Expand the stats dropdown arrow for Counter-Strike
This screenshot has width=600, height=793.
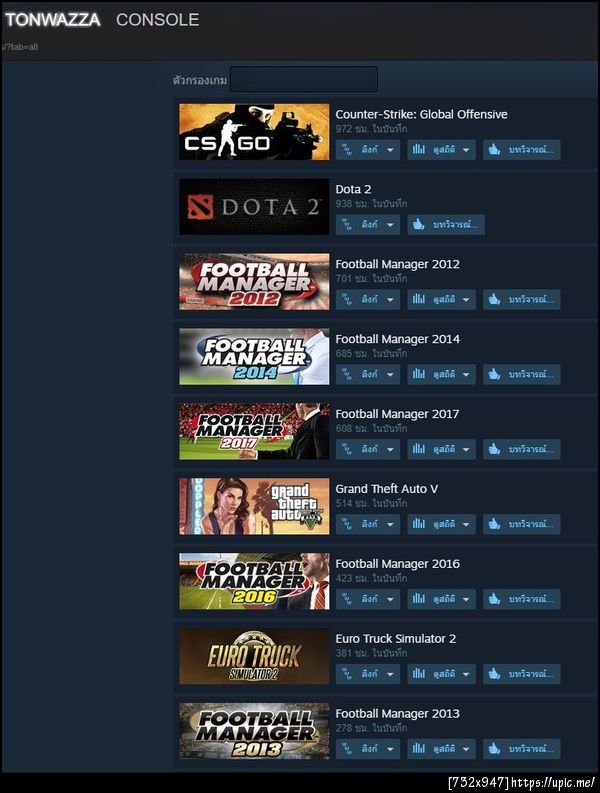pos(466,150)
